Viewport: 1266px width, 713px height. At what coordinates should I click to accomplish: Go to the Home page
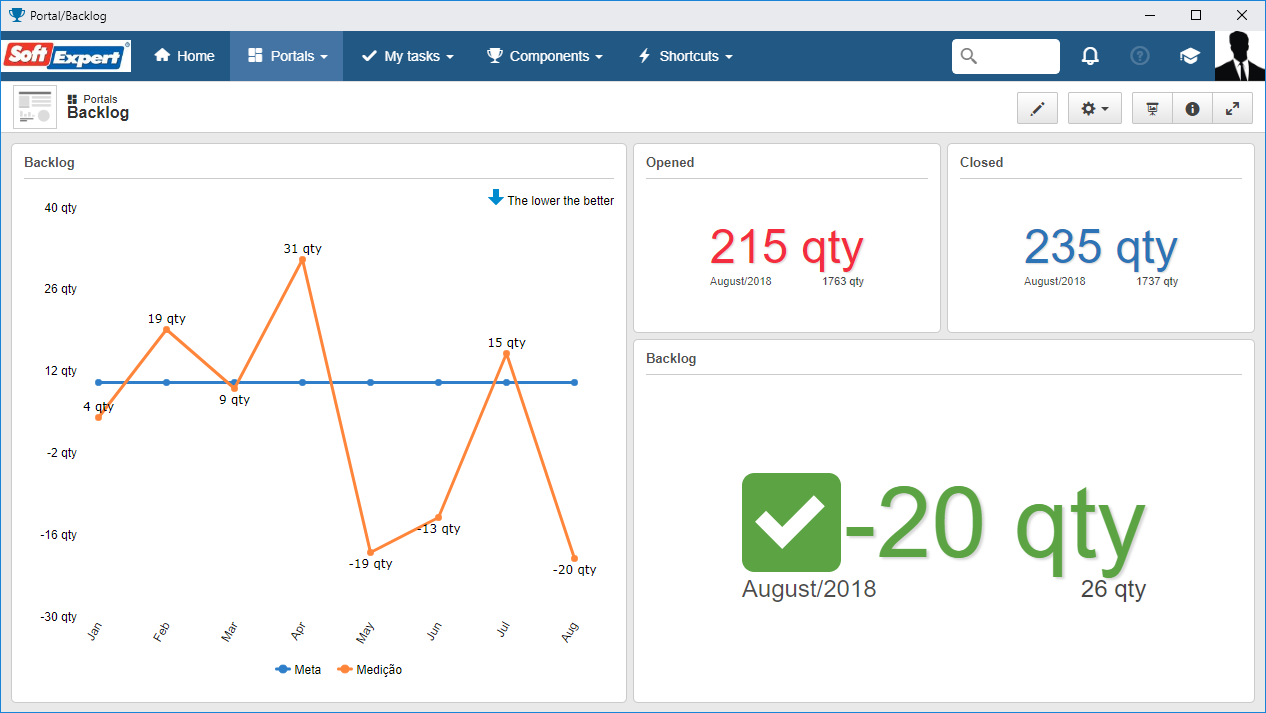click(x=184, y=56)
